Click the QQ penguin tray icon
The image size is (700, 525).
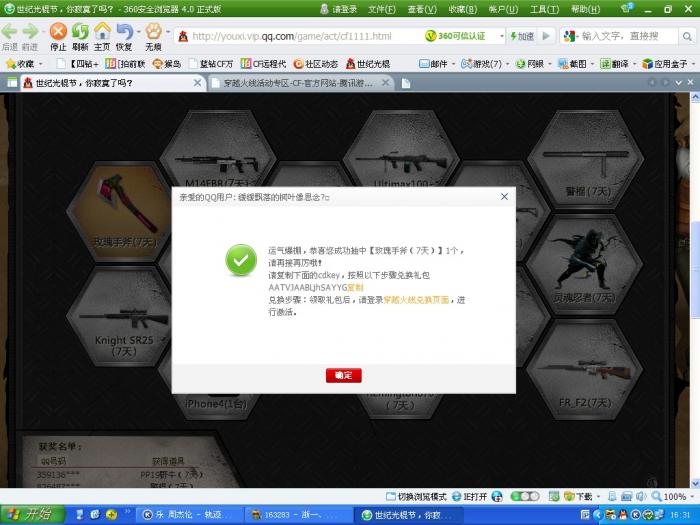[x=622, y=515]
